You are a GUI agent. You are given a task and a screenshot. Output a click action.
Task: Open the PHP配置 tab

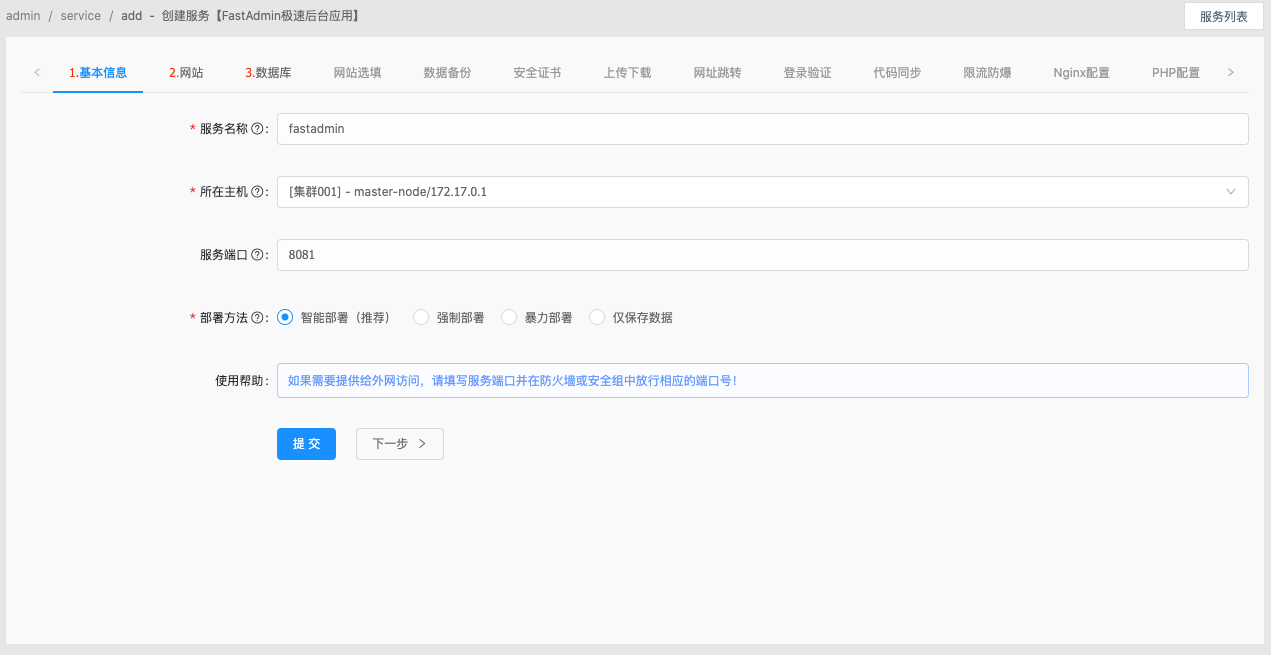(x=1175, y=71)
